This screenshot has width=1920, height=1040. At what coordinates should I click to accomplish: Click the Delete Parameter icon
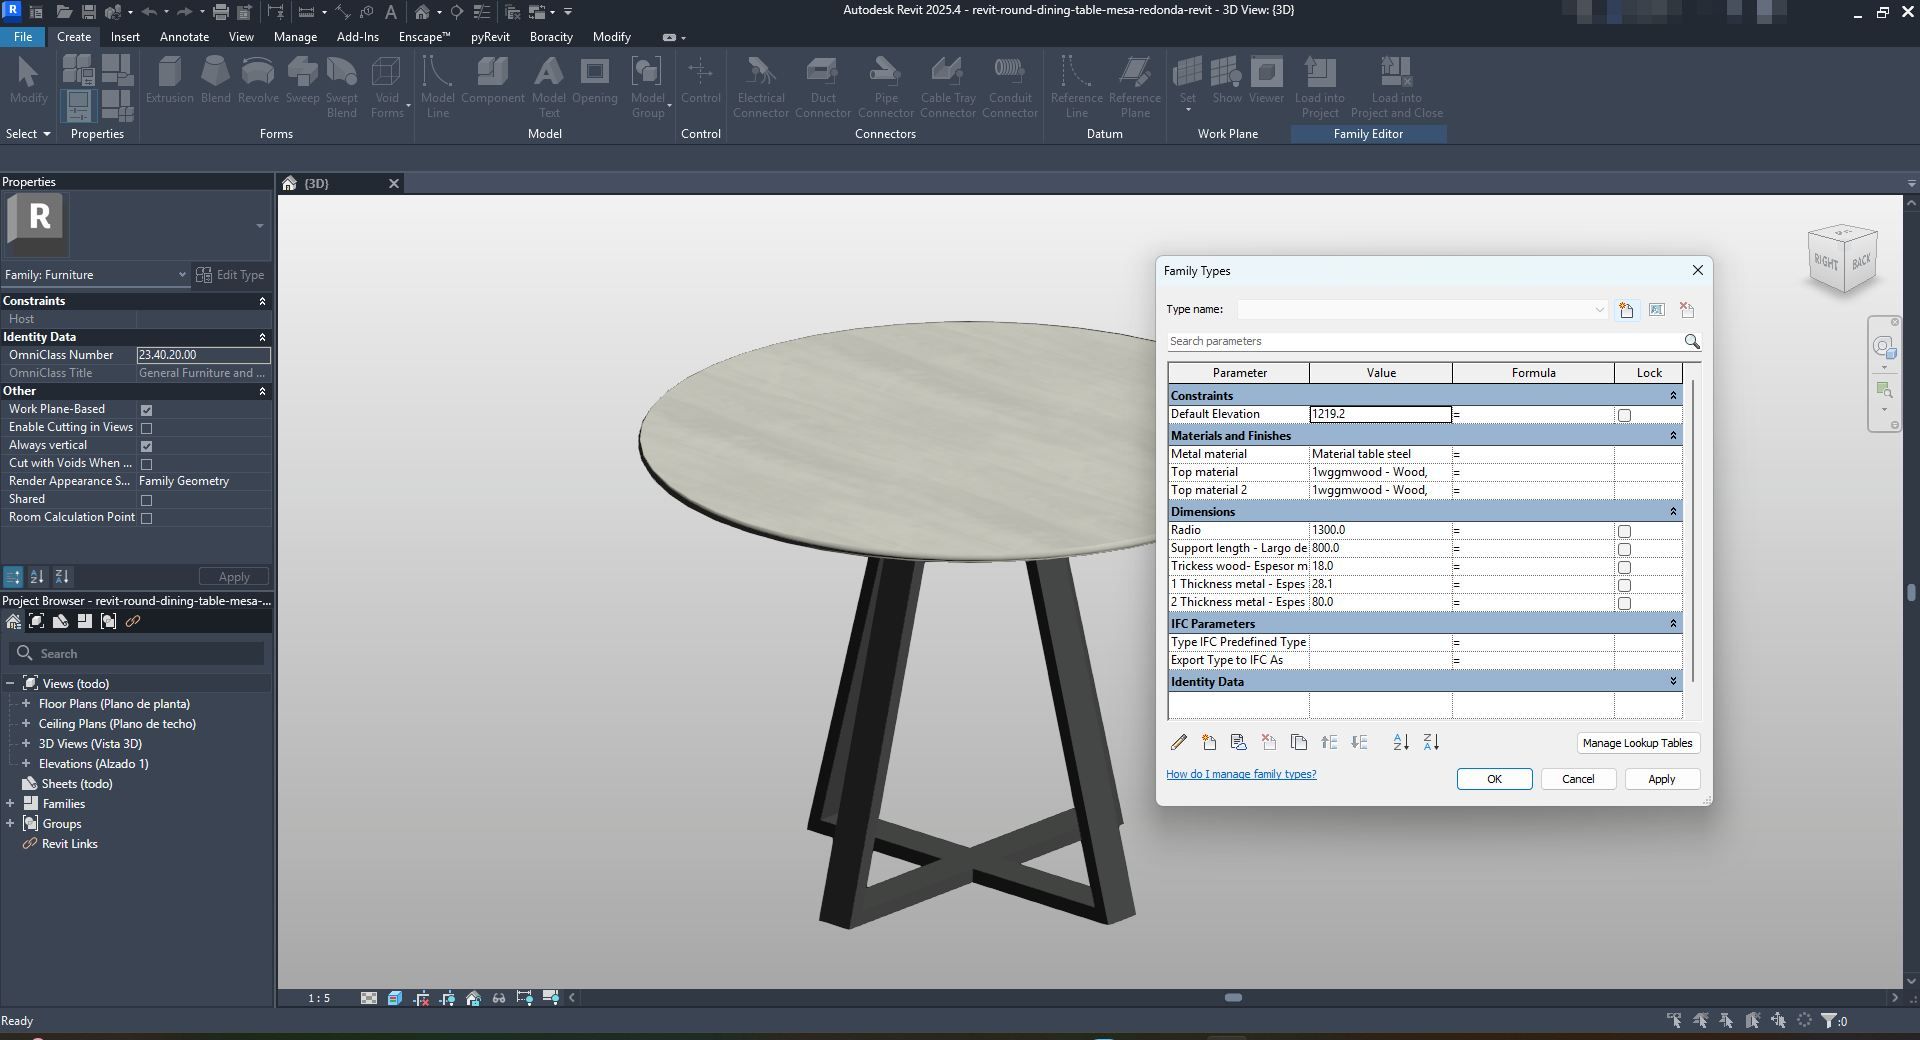(1269, 742)
